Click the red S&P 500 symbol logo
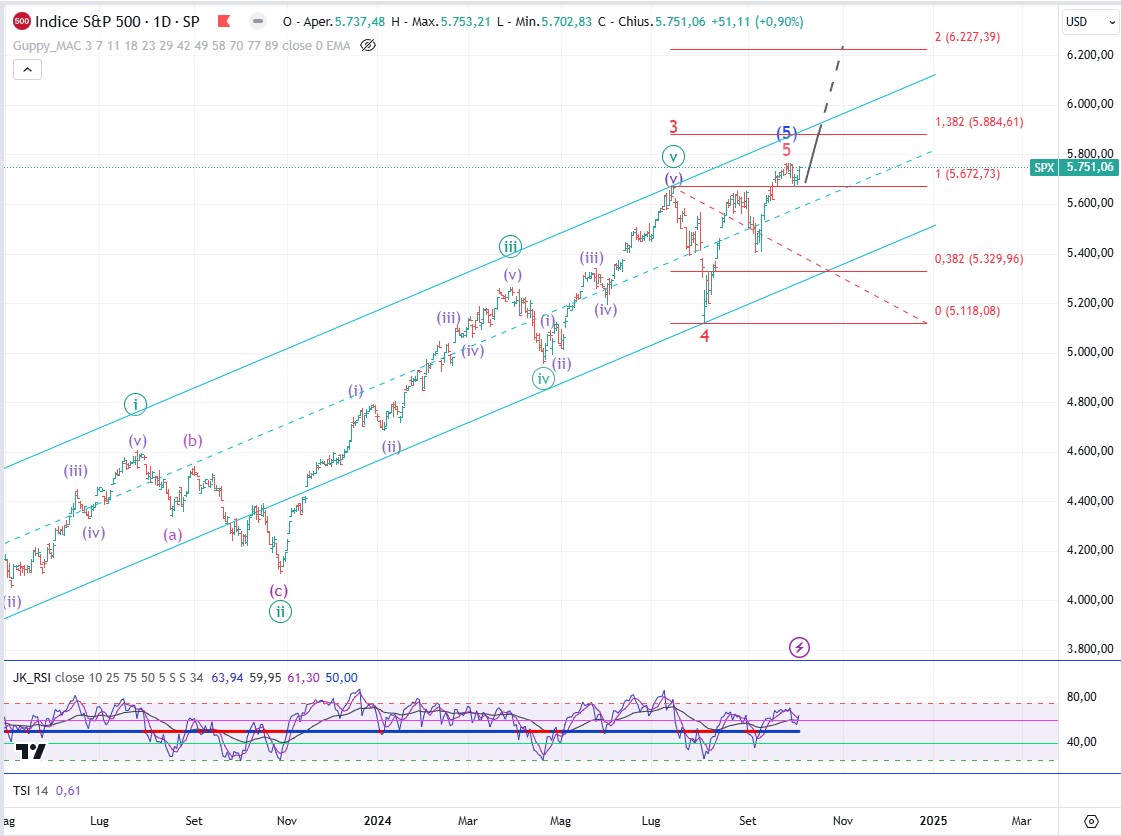 click(x=22, y=21)
